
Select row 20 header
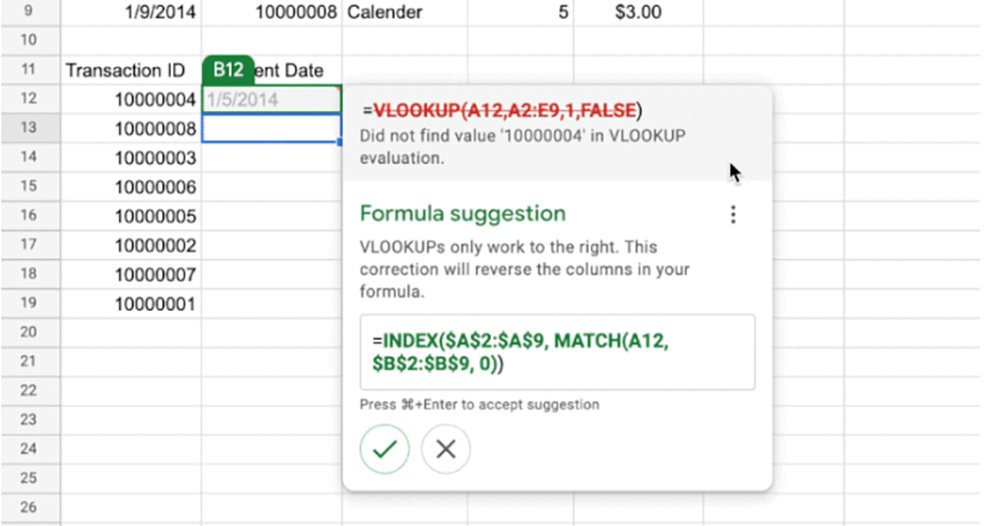click(30, 332)
